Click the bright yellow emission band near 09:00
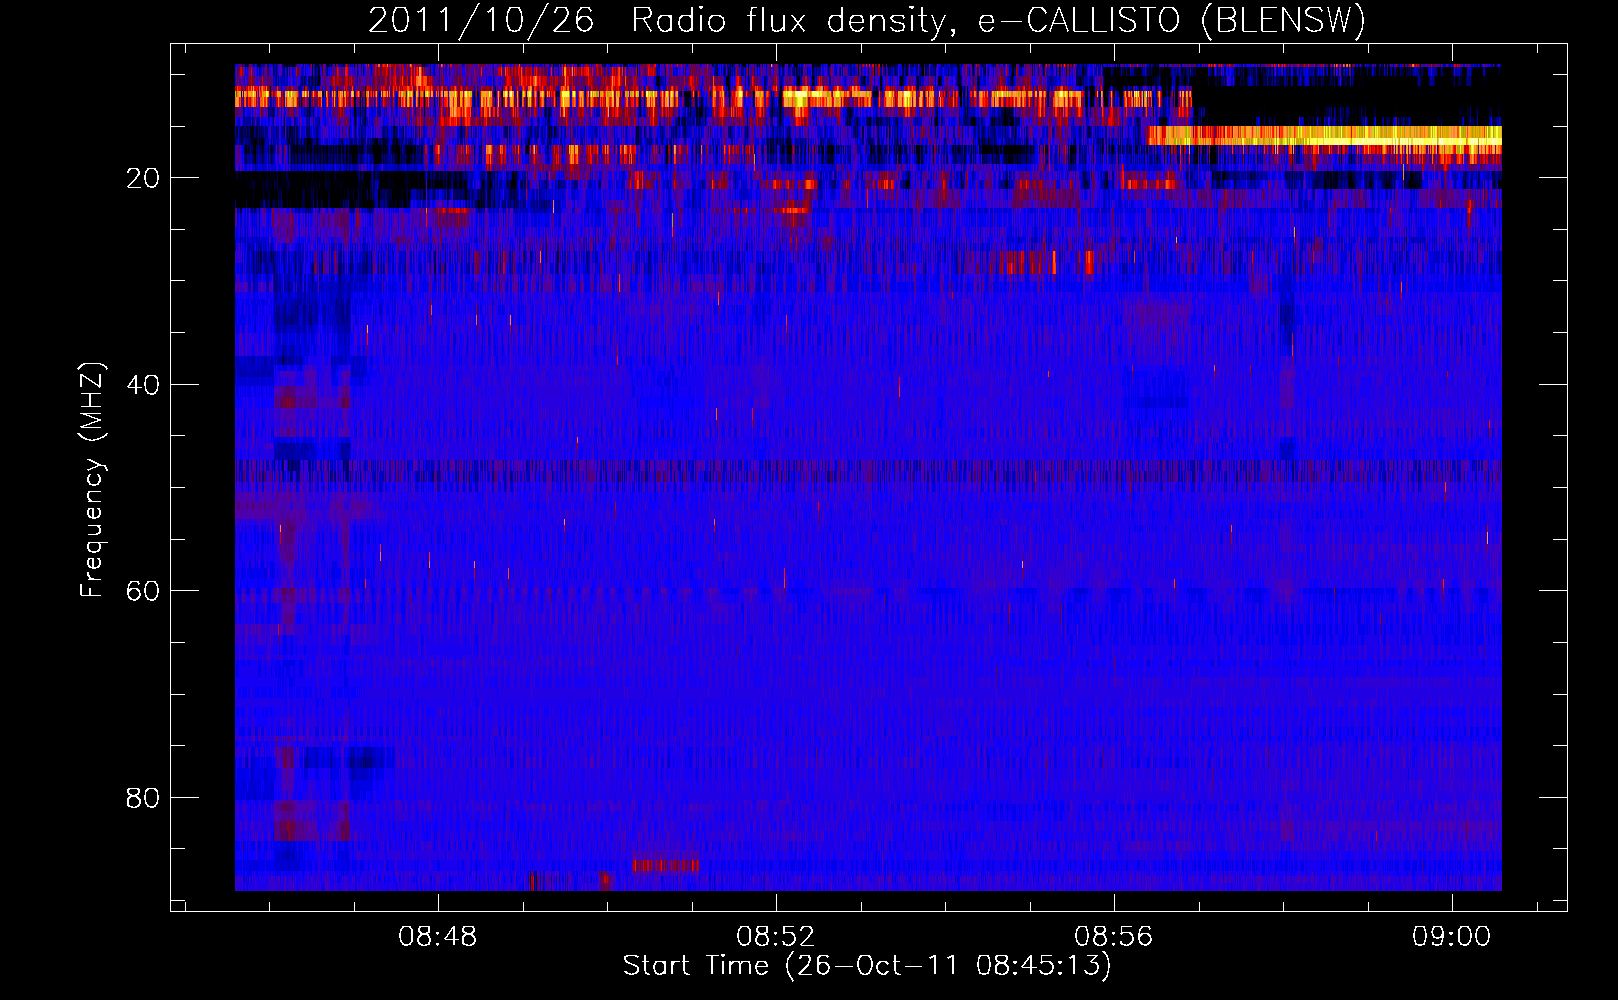The image size is (1618, 1000). click(x=1324, y=135)
